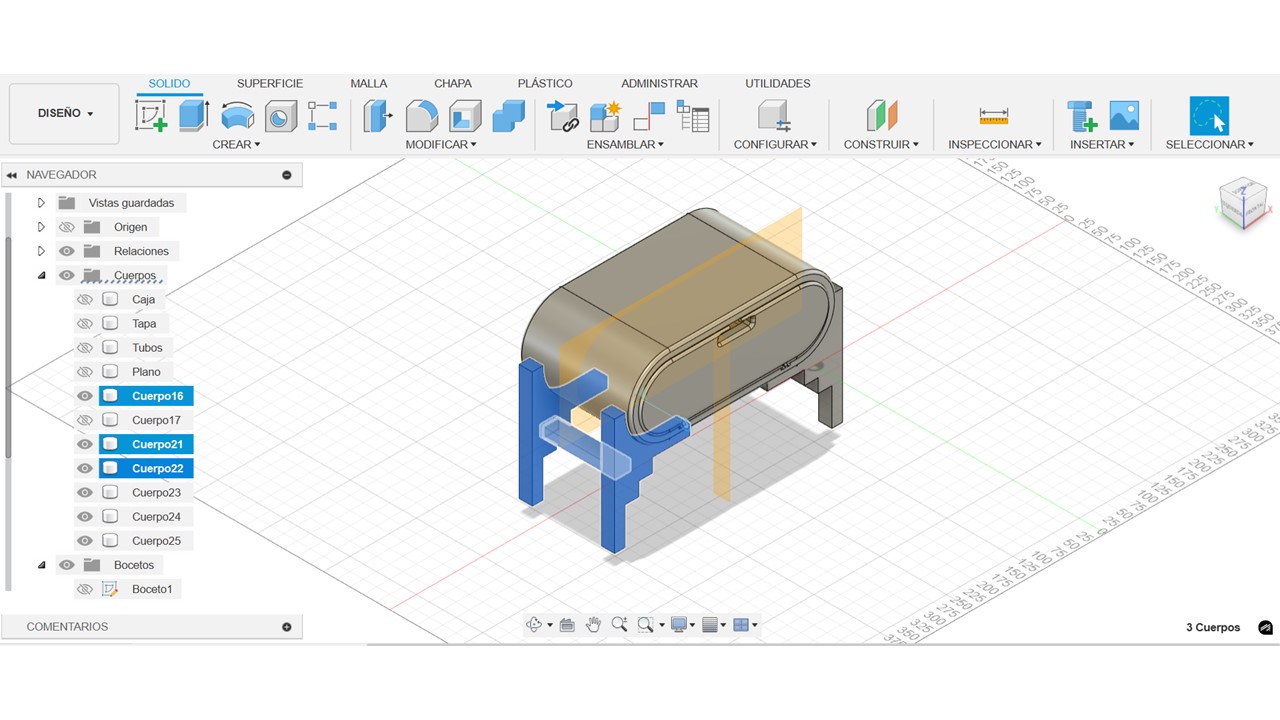The height and width of the screenshot is (720, 1280).
Task: Open the DISEÑO workspace dropdown
Action: coord(65,114)
